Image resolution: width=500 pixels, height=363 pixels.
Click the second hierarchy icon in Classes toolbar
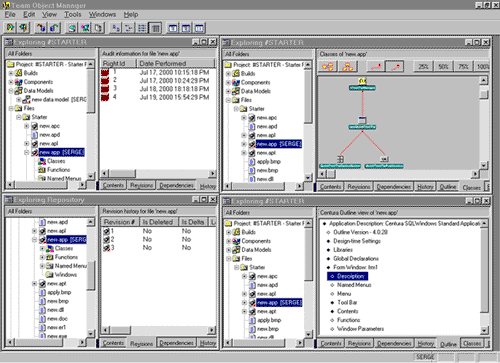pos(348,67)
